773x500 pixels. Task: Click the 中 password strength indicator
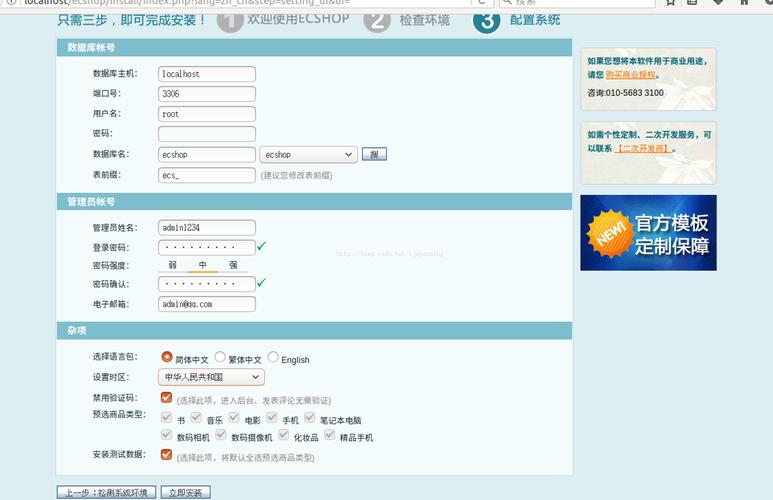point(203,265)
